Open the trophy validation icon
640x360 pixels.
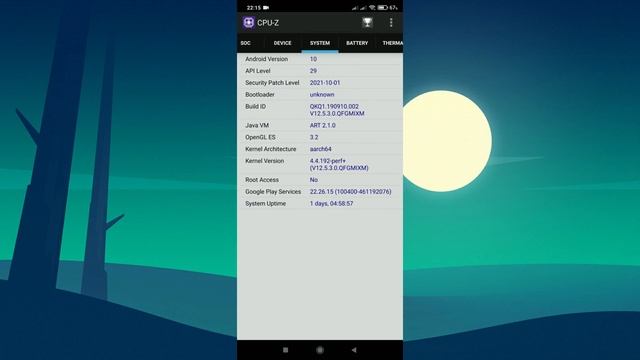coord(367,22)
